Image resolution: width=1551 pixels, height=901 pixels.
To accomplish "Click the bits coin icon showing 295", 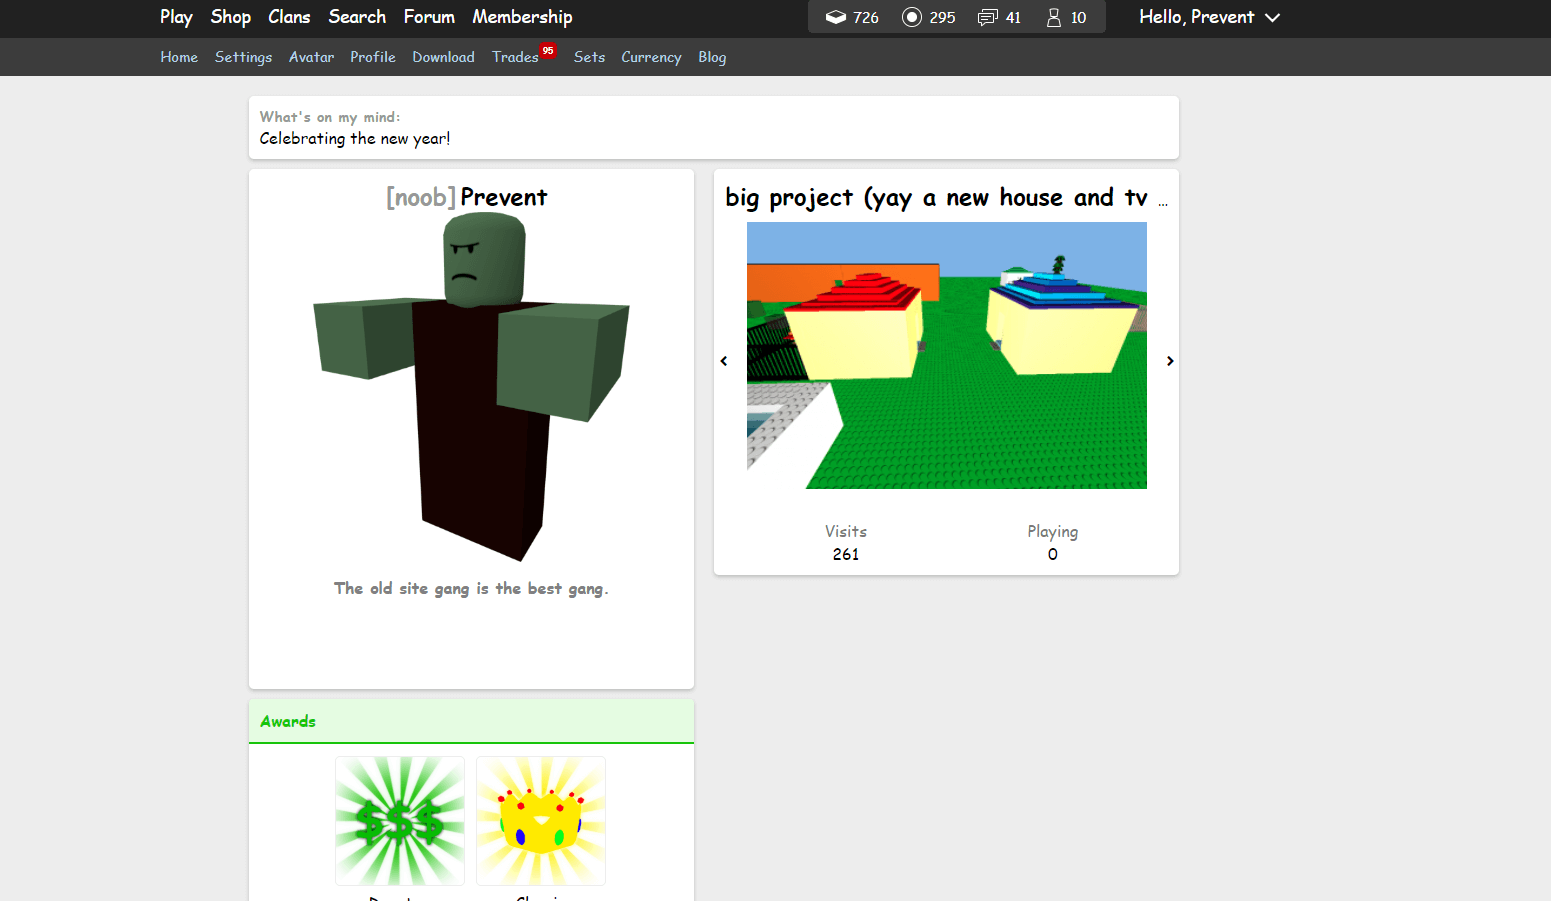I will tap(912, 17).
